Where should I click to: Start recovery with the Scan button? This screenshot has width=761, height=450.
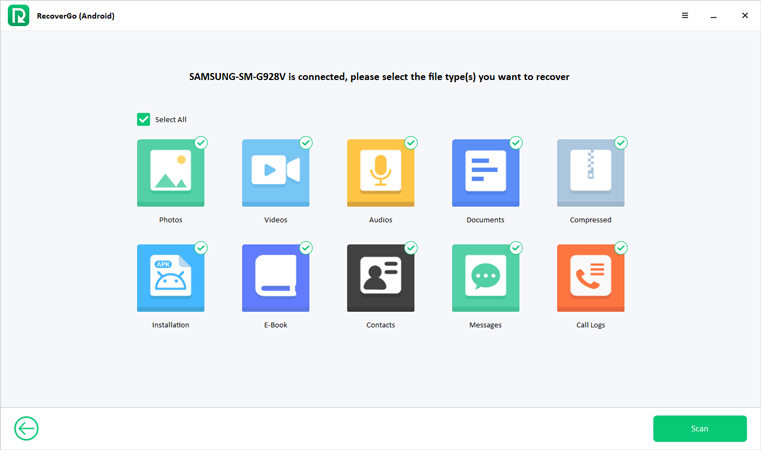click(x=699, y=428)
